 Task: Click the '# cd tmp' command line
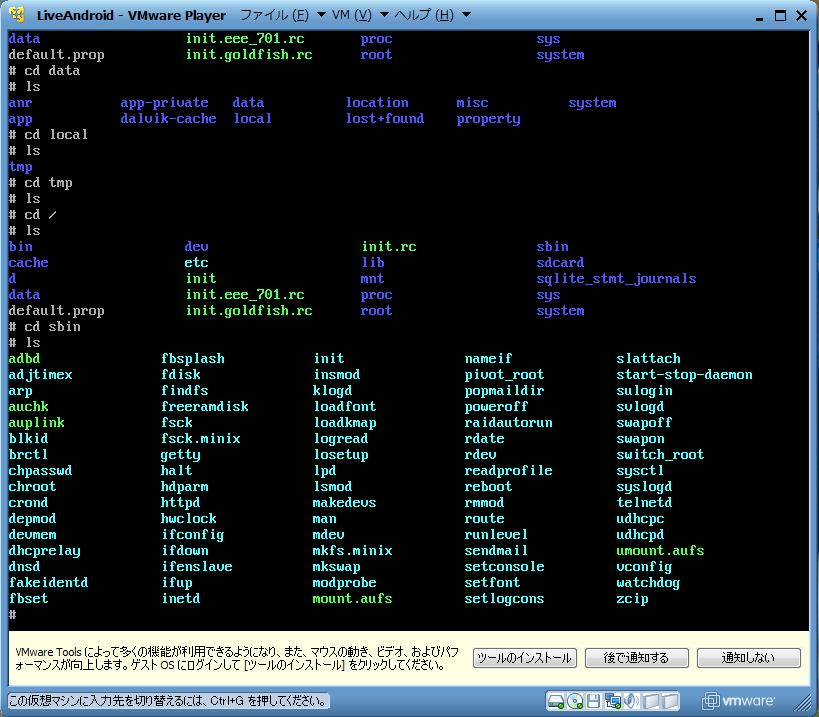pyautogui.click(x=40, y=183)
